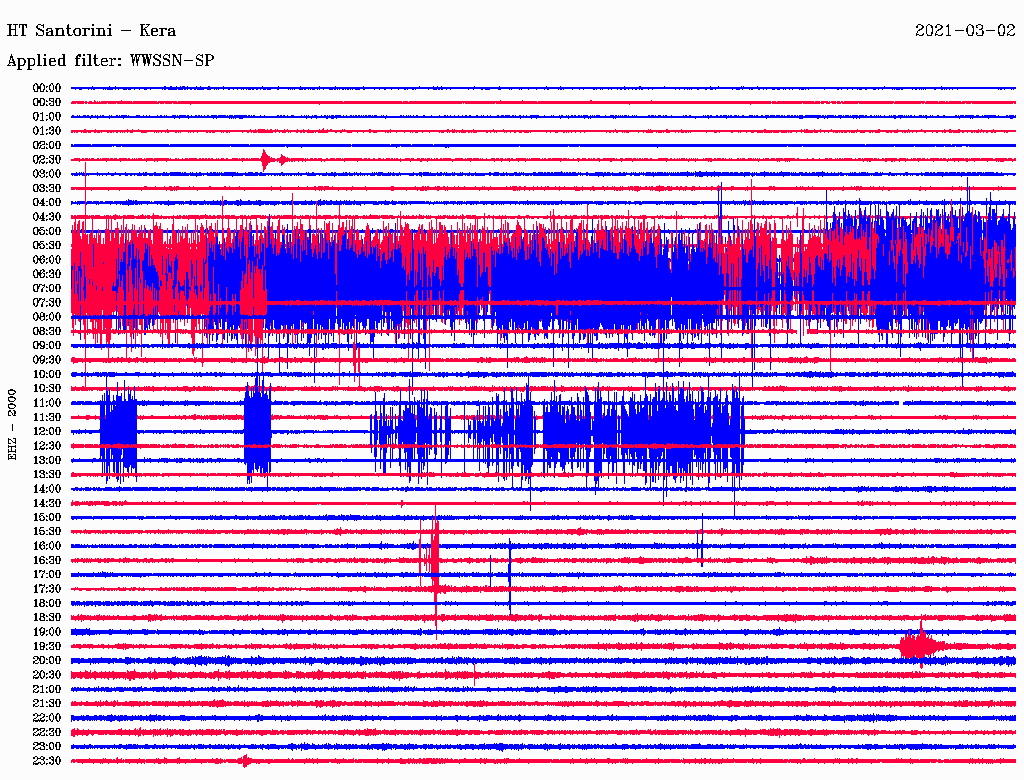Click the tall red spike on the 16:30 trace
This screenshot has width=1024, height=780.
coord(434,568)
